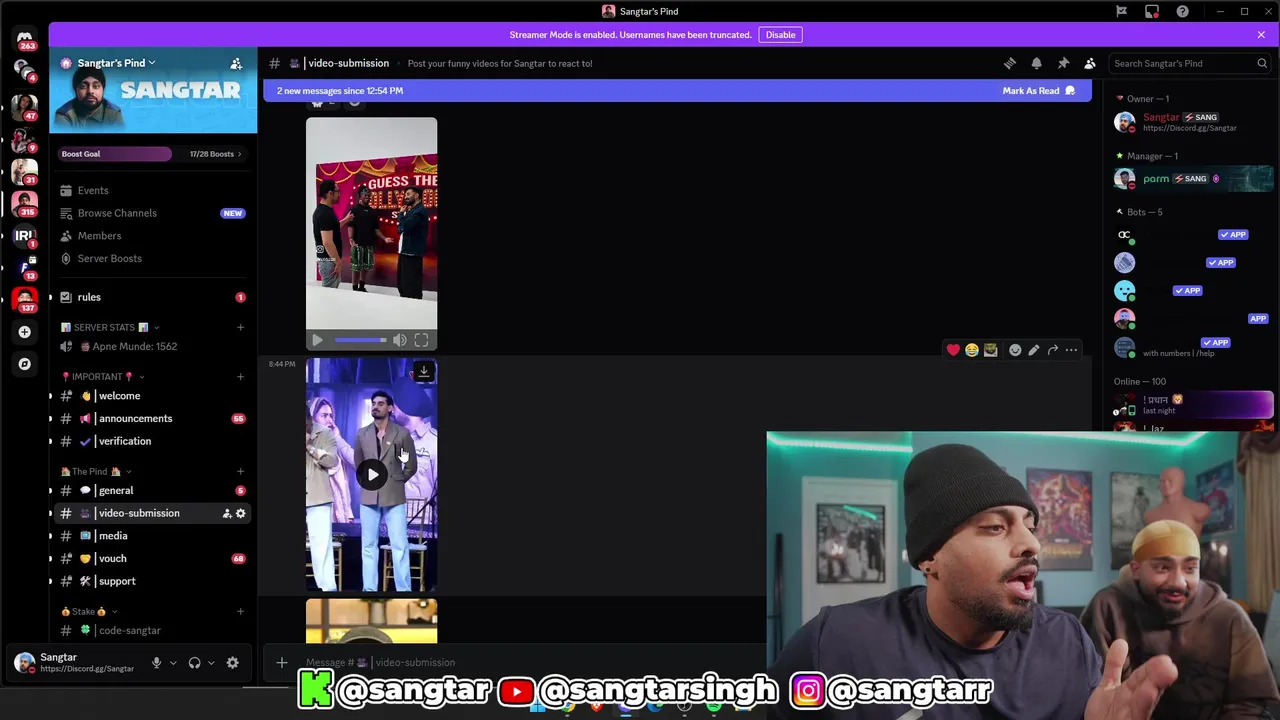Mute microphone in user panel
Viewport: 1280px width, 720px height.
pos(156,662)
